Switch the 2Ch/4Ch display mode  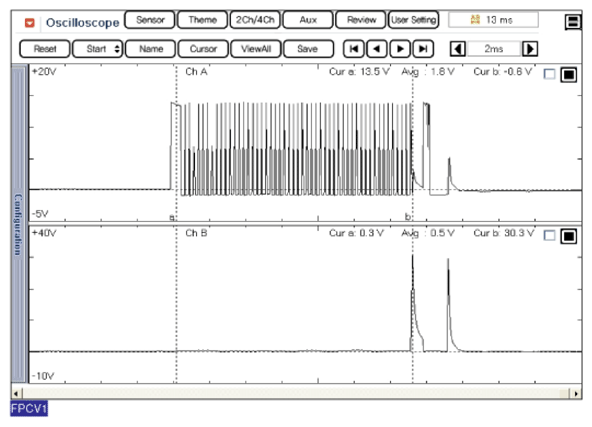(x=255, y=20)
